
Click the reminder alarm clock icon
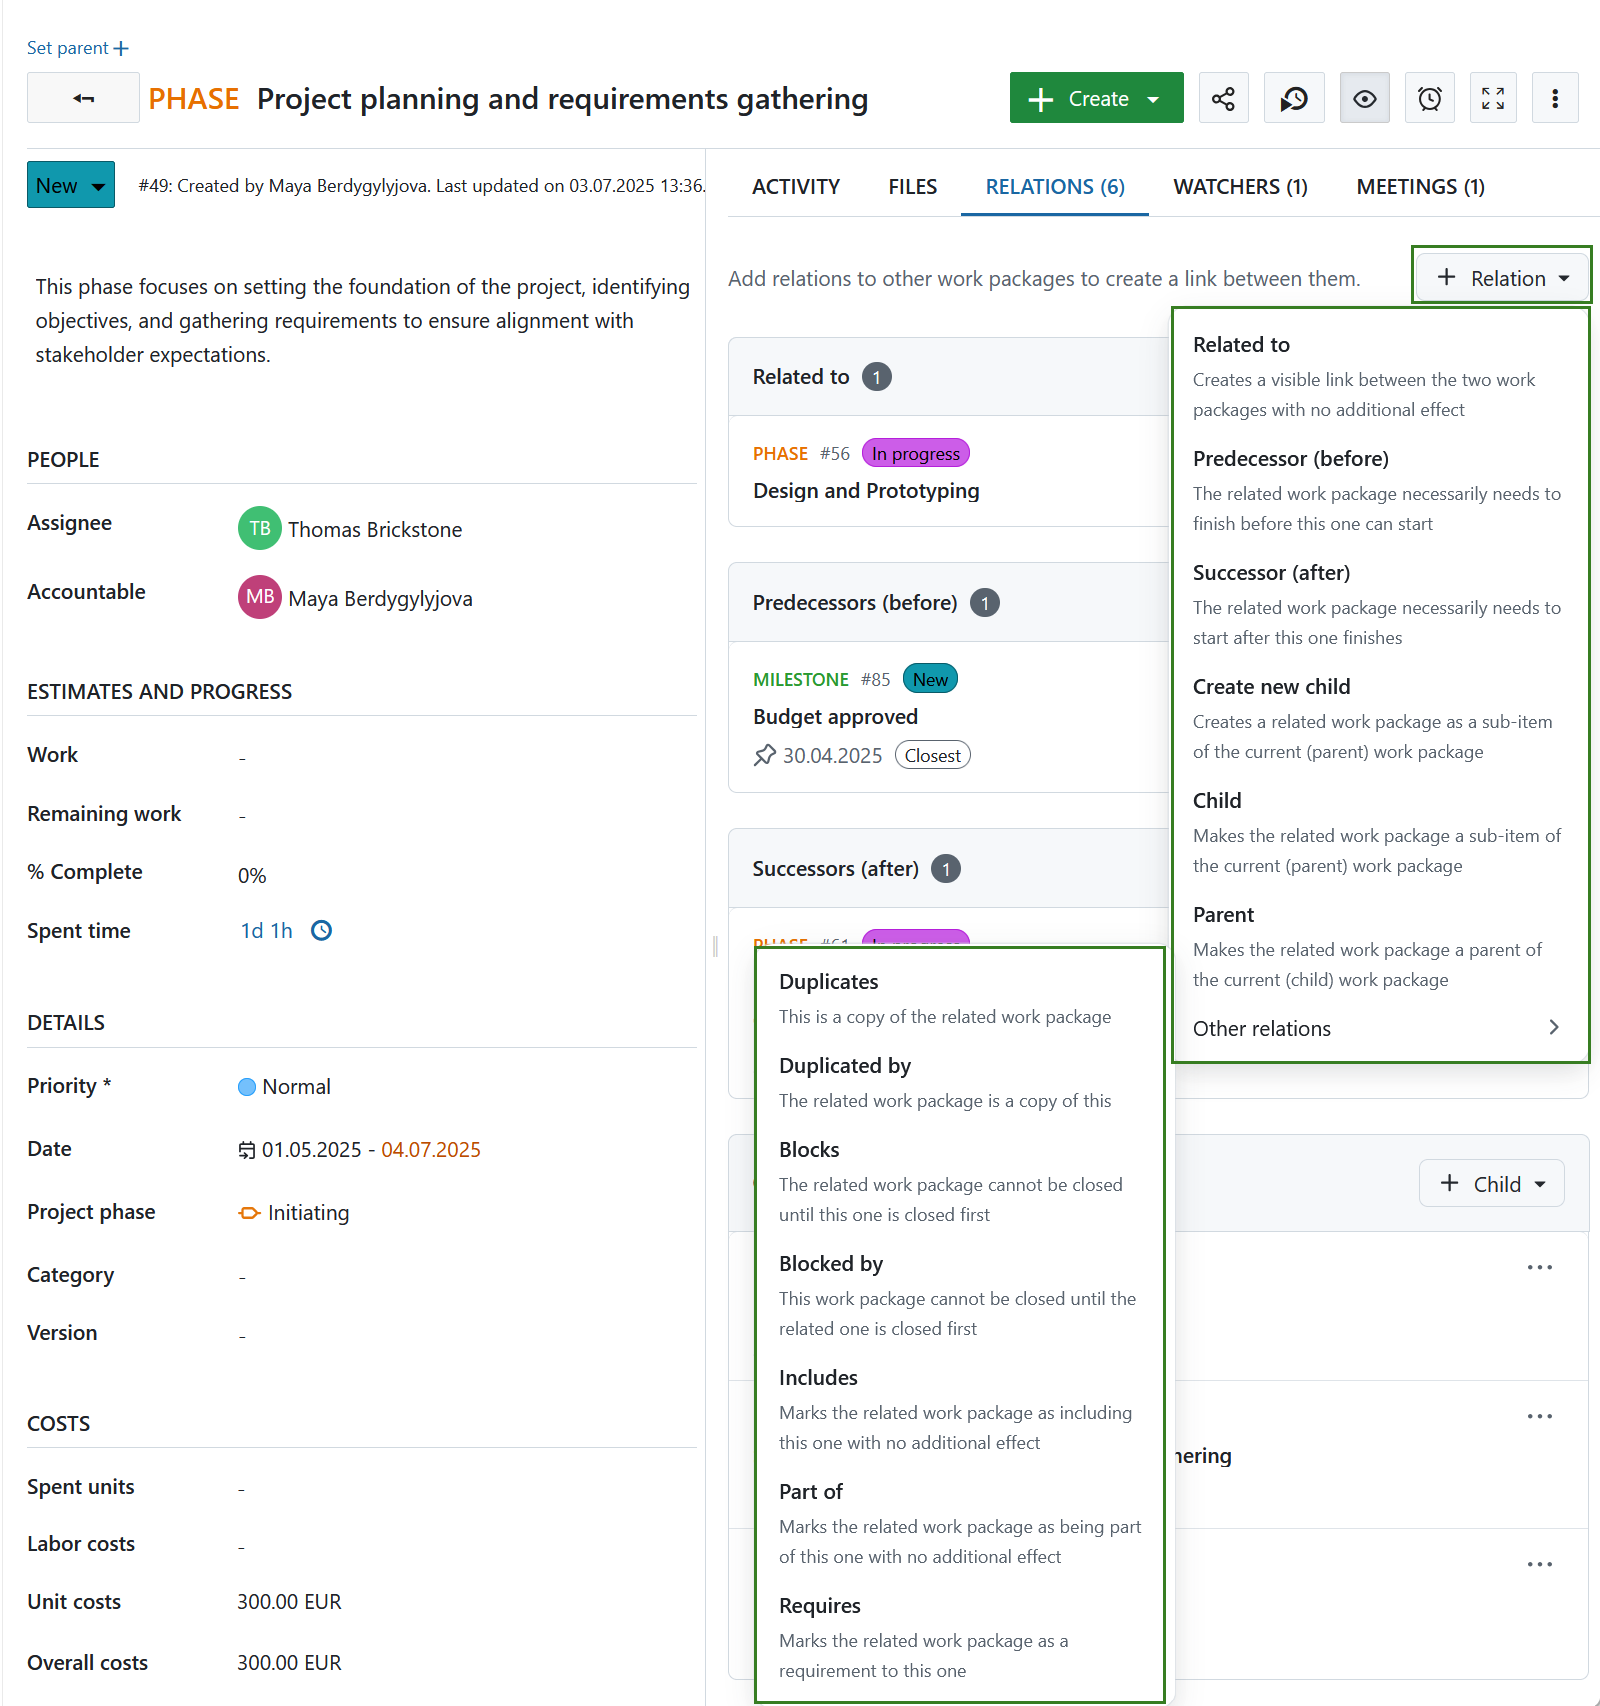[x=1429, y=98]
